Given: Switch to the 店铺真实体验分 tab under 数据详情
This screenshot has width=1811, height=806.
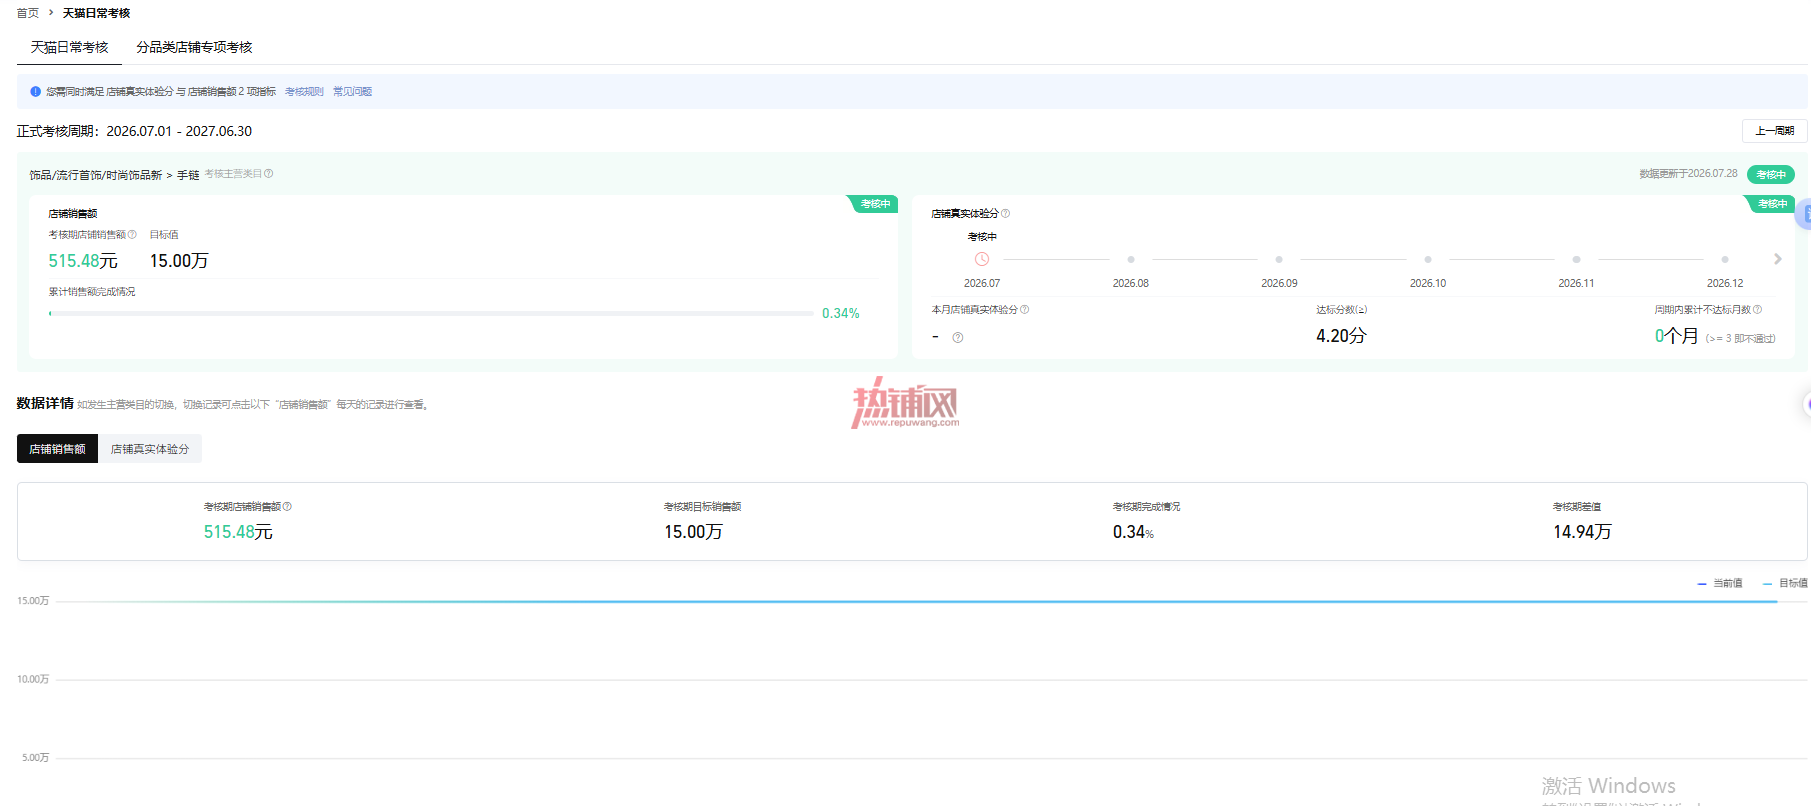Looking at the screenshot, I should [x=150, y=449].
